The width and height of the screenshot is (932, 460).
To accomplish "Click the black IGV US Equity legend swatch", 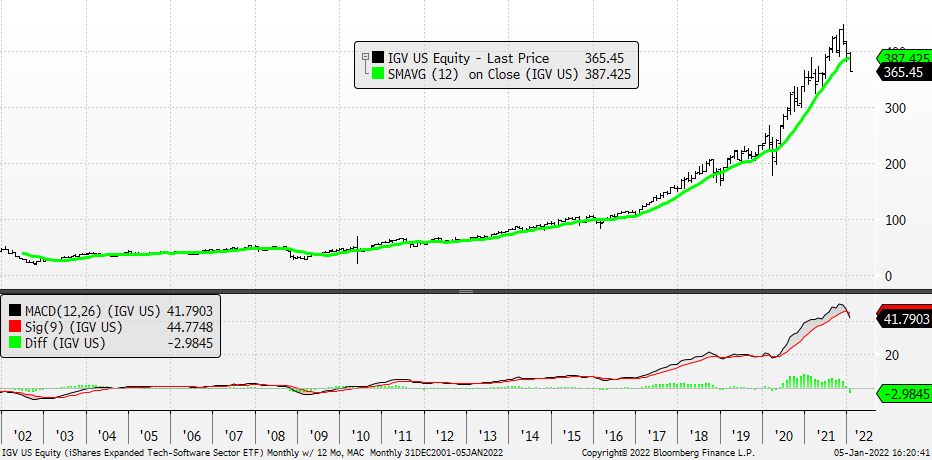I will (x=377, y=58).
